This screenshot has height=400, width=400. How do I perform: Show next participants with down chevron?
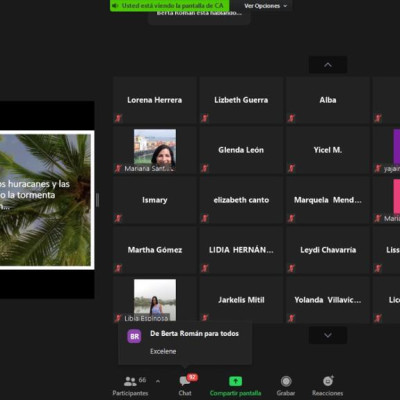(328, 335)
